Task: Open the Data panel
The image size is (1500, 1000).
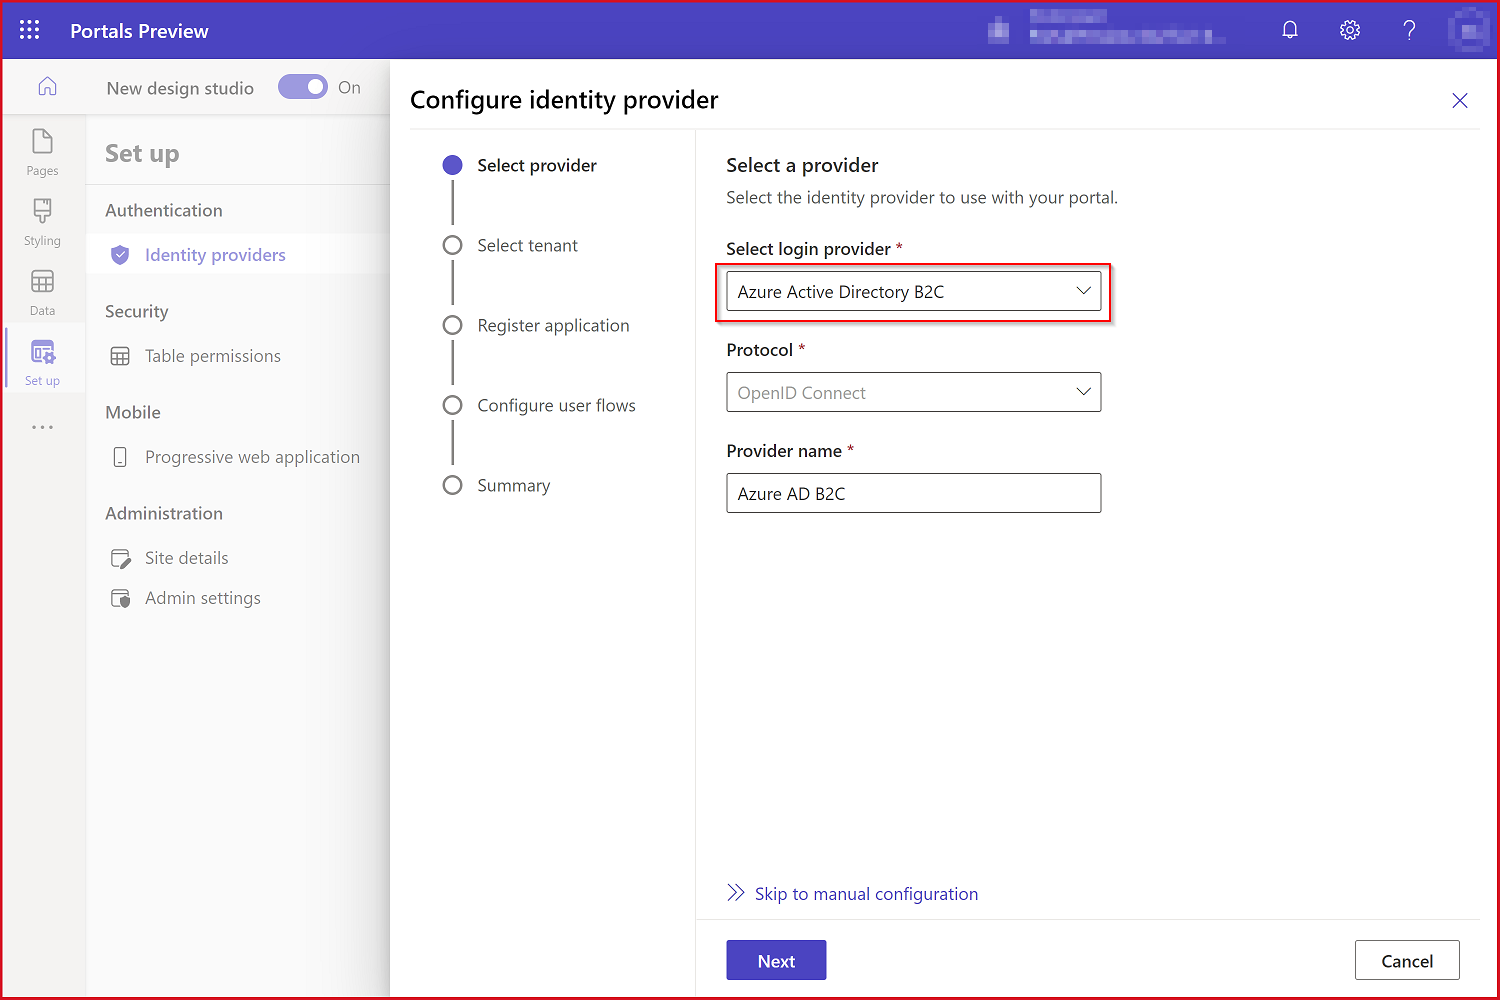Action: 42,291
